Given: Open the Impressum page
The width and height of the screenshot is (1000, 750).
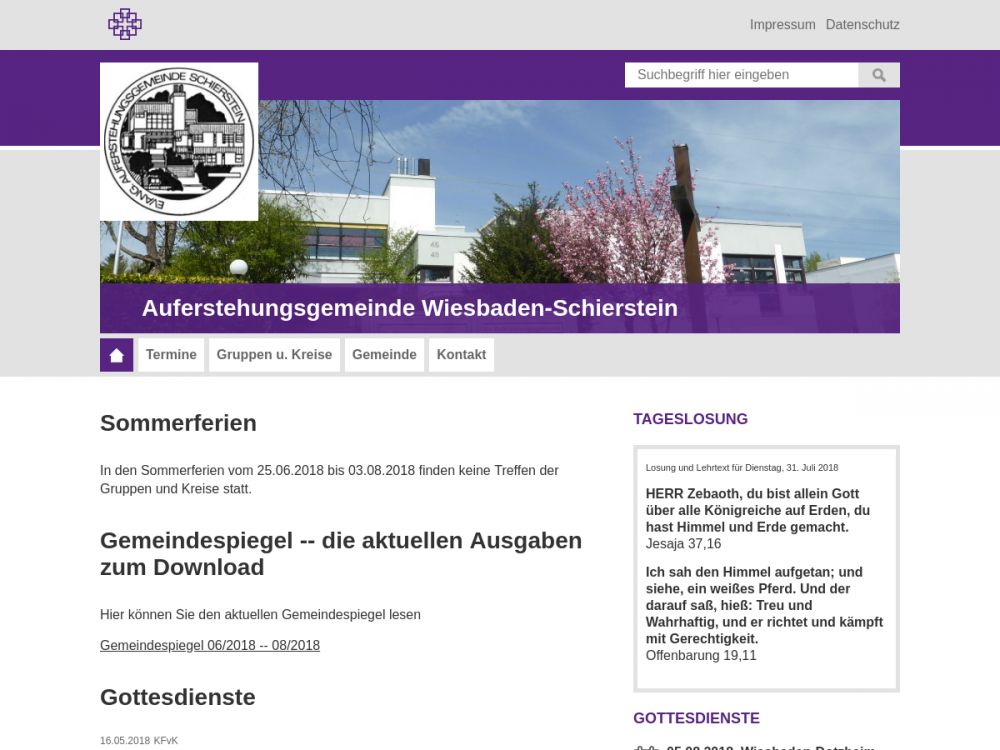Looking at the screenshot, I should tap(782, 24).
